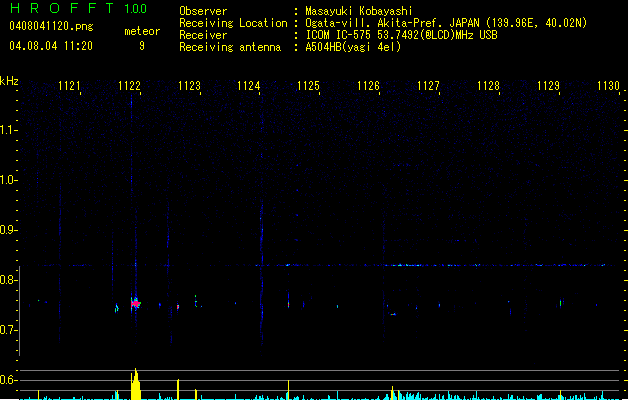Click the kHz axis unit label

9,81
